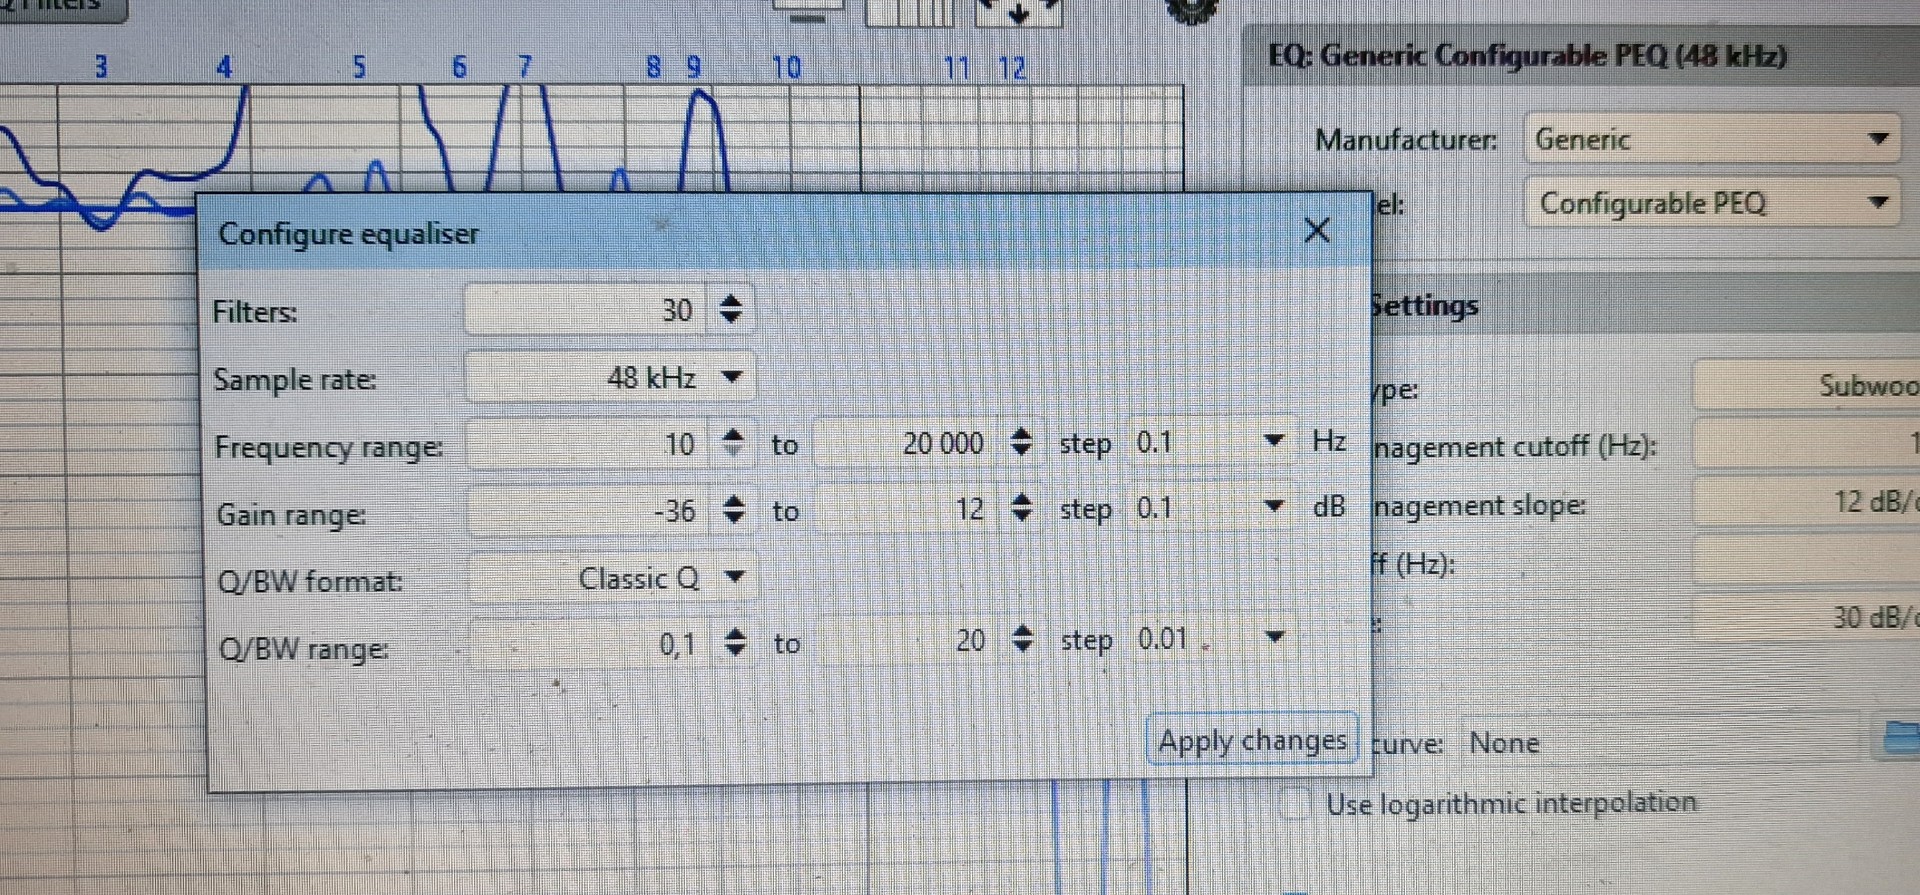Open the Sample rate dropdown
Screen dimensions: 1920x895
point(732,378)
